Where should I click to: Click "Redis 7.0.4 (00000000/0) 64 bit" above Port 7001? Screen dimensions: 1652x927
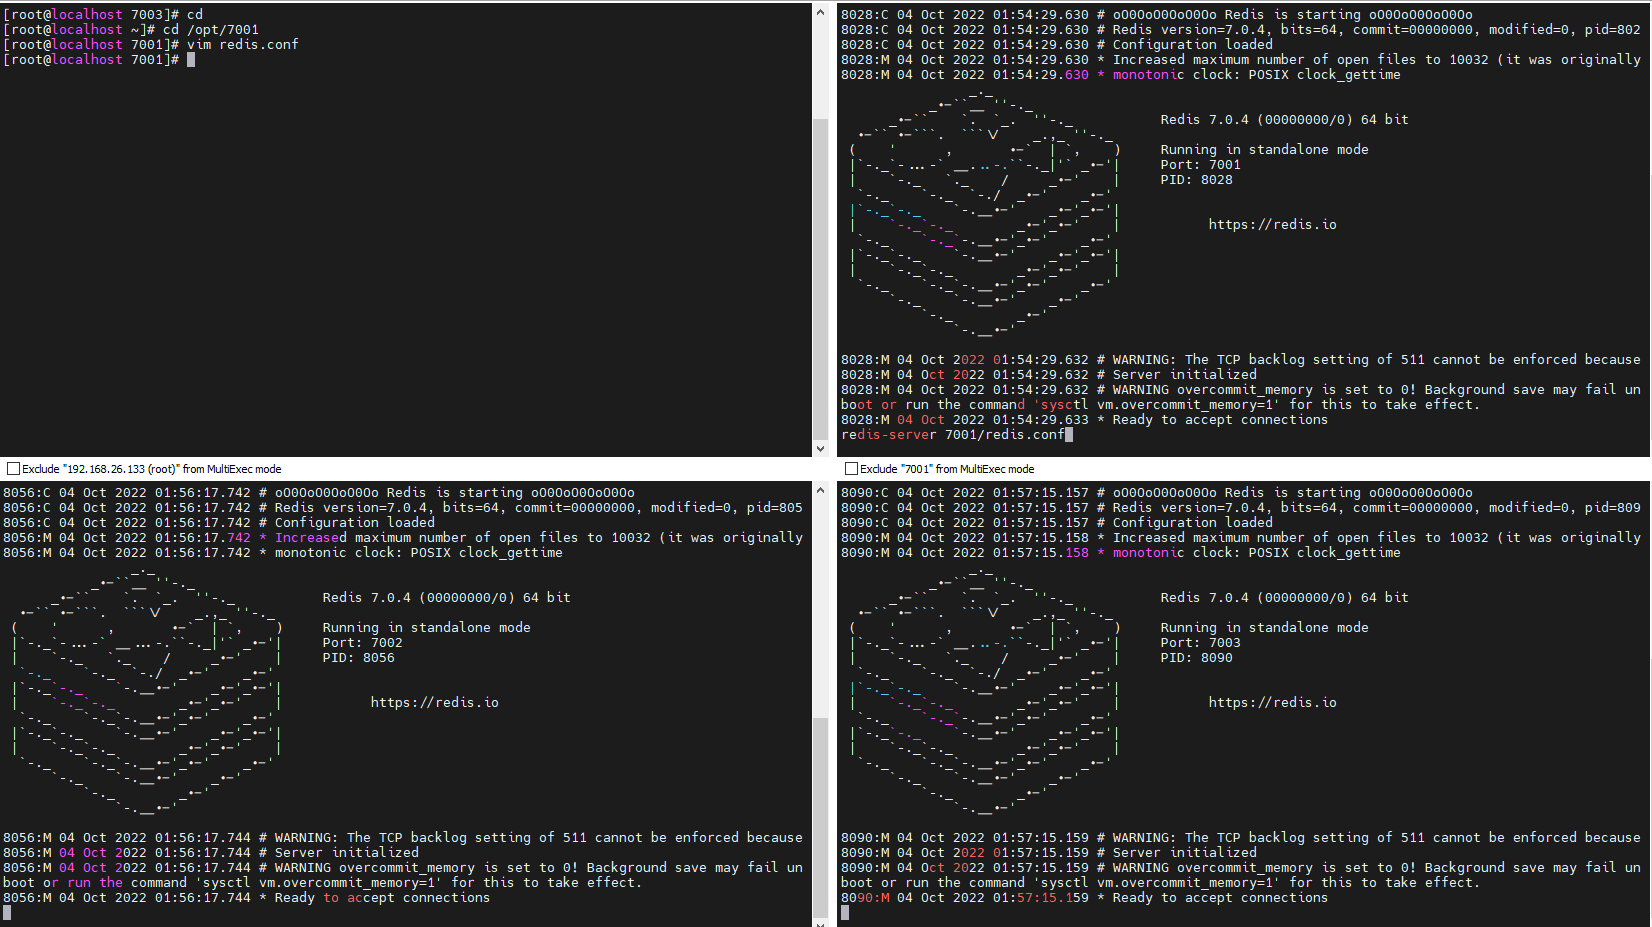(1284, 120)
